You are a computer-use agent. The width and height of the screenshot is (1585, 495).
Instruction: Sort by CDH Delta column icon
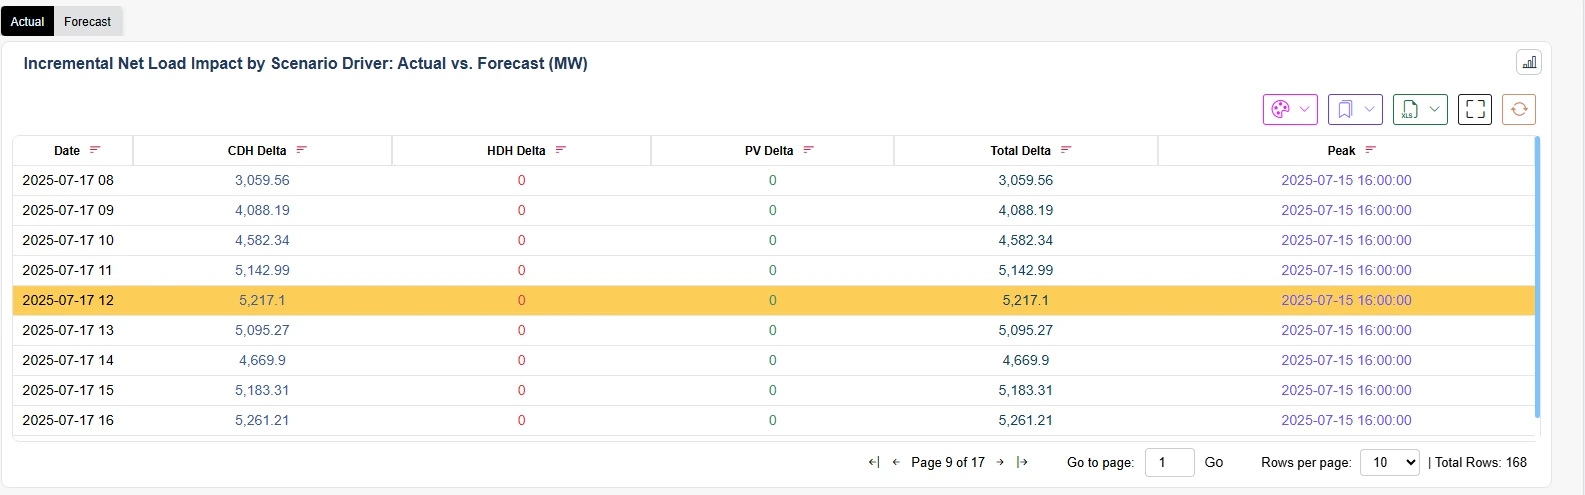[x=302, y=150]
